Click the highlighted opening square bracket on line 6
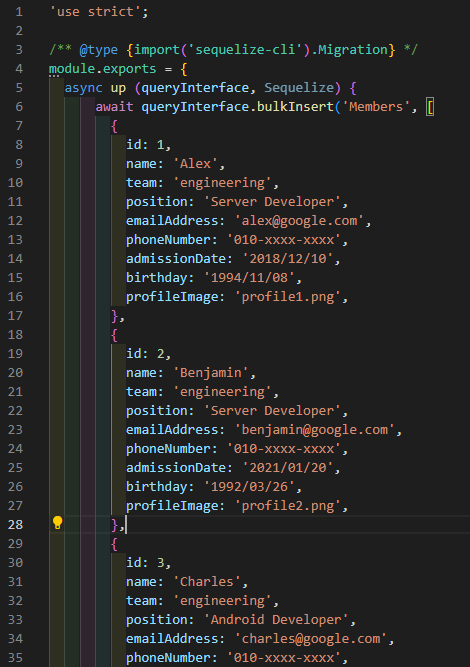The height and width of the screenshot is (667, 470). click(x=430, y=107)
